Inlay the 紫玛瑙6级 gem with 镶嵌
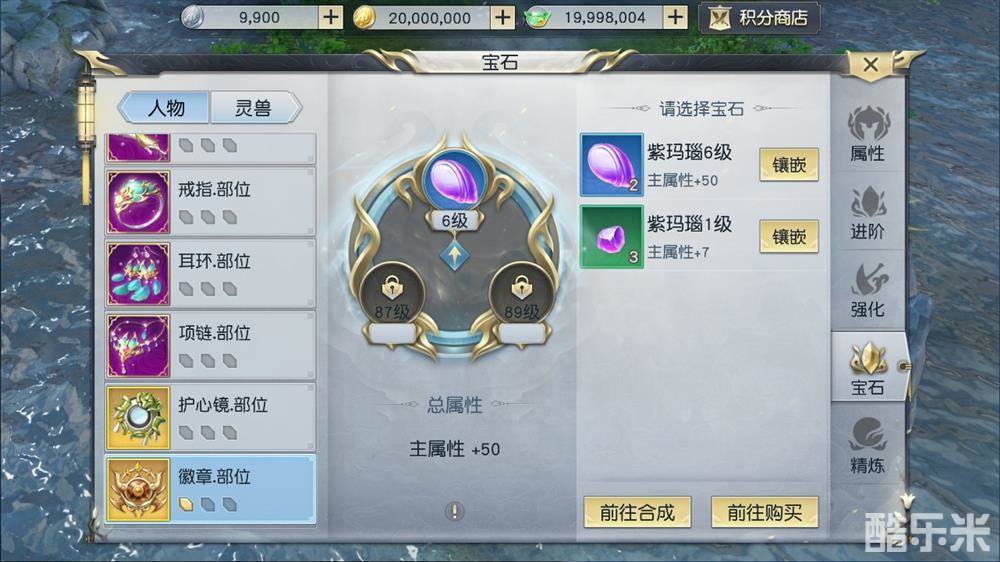This screenshot has width=1000, height=562. pyautogui.click(x=789, y=165)
